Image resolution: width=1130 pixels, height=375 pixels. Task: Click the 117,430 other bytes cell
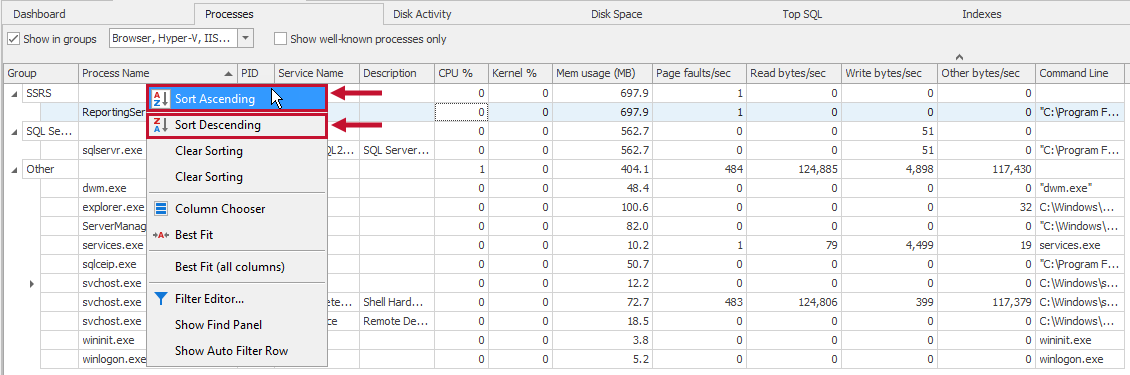987,169
